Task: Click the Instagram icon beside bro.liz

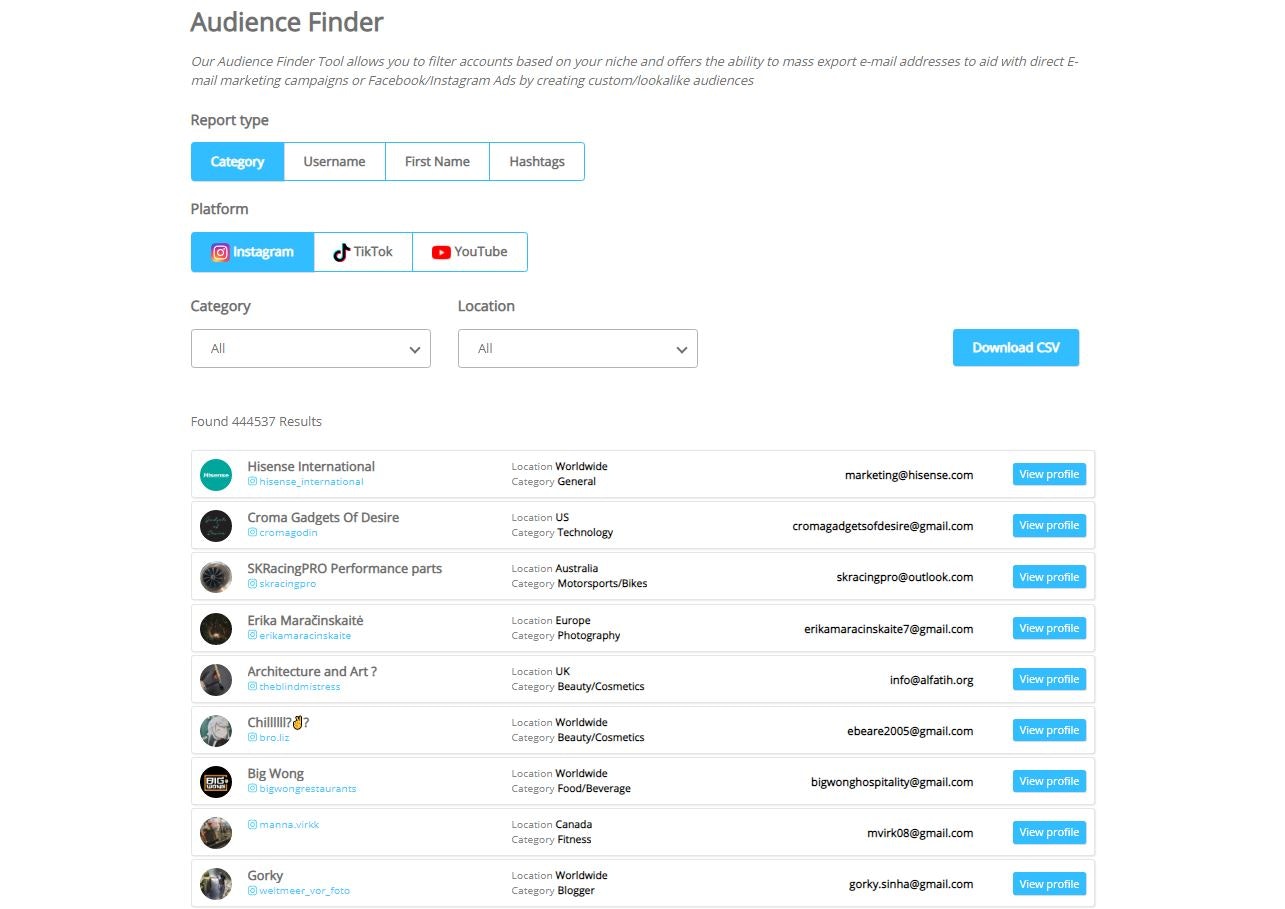Action: (254, 737)
